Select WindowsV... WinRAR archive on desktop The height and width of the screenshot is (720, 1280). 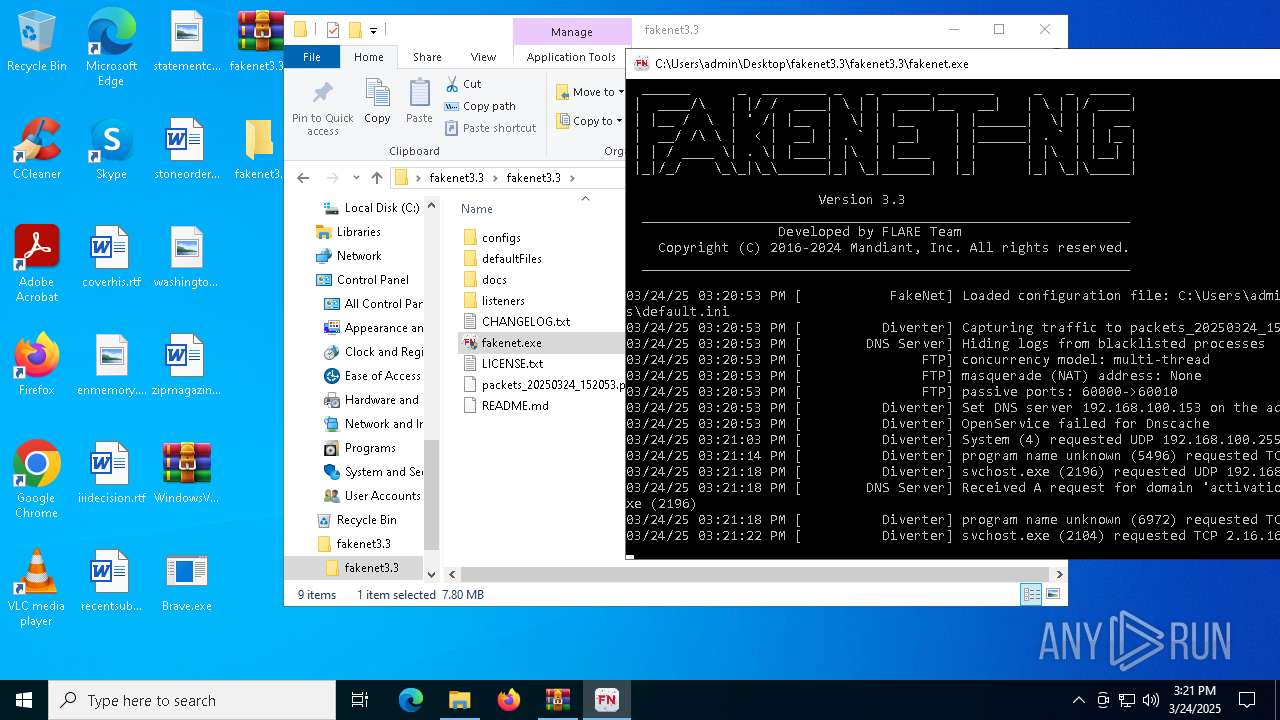tap(186, 473)
